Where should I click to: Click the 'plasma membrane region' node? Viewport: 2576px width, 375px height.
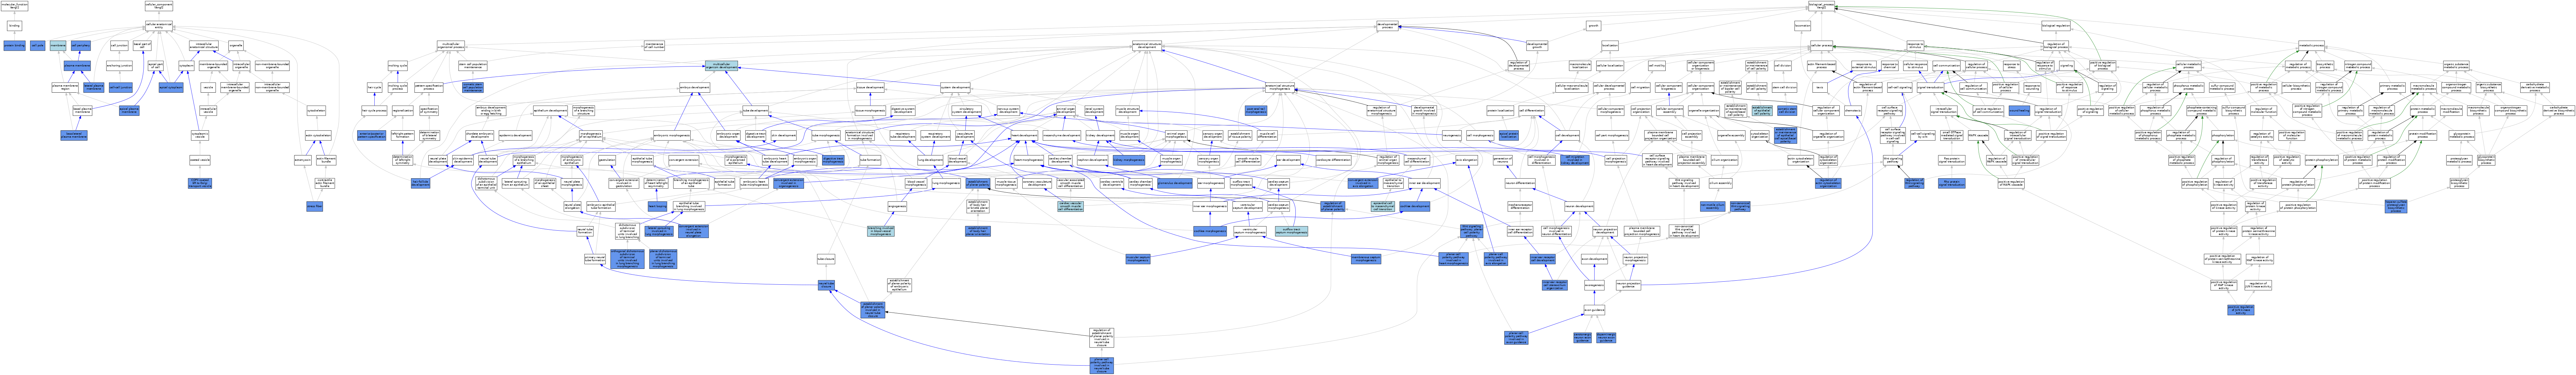click(65, 87)
